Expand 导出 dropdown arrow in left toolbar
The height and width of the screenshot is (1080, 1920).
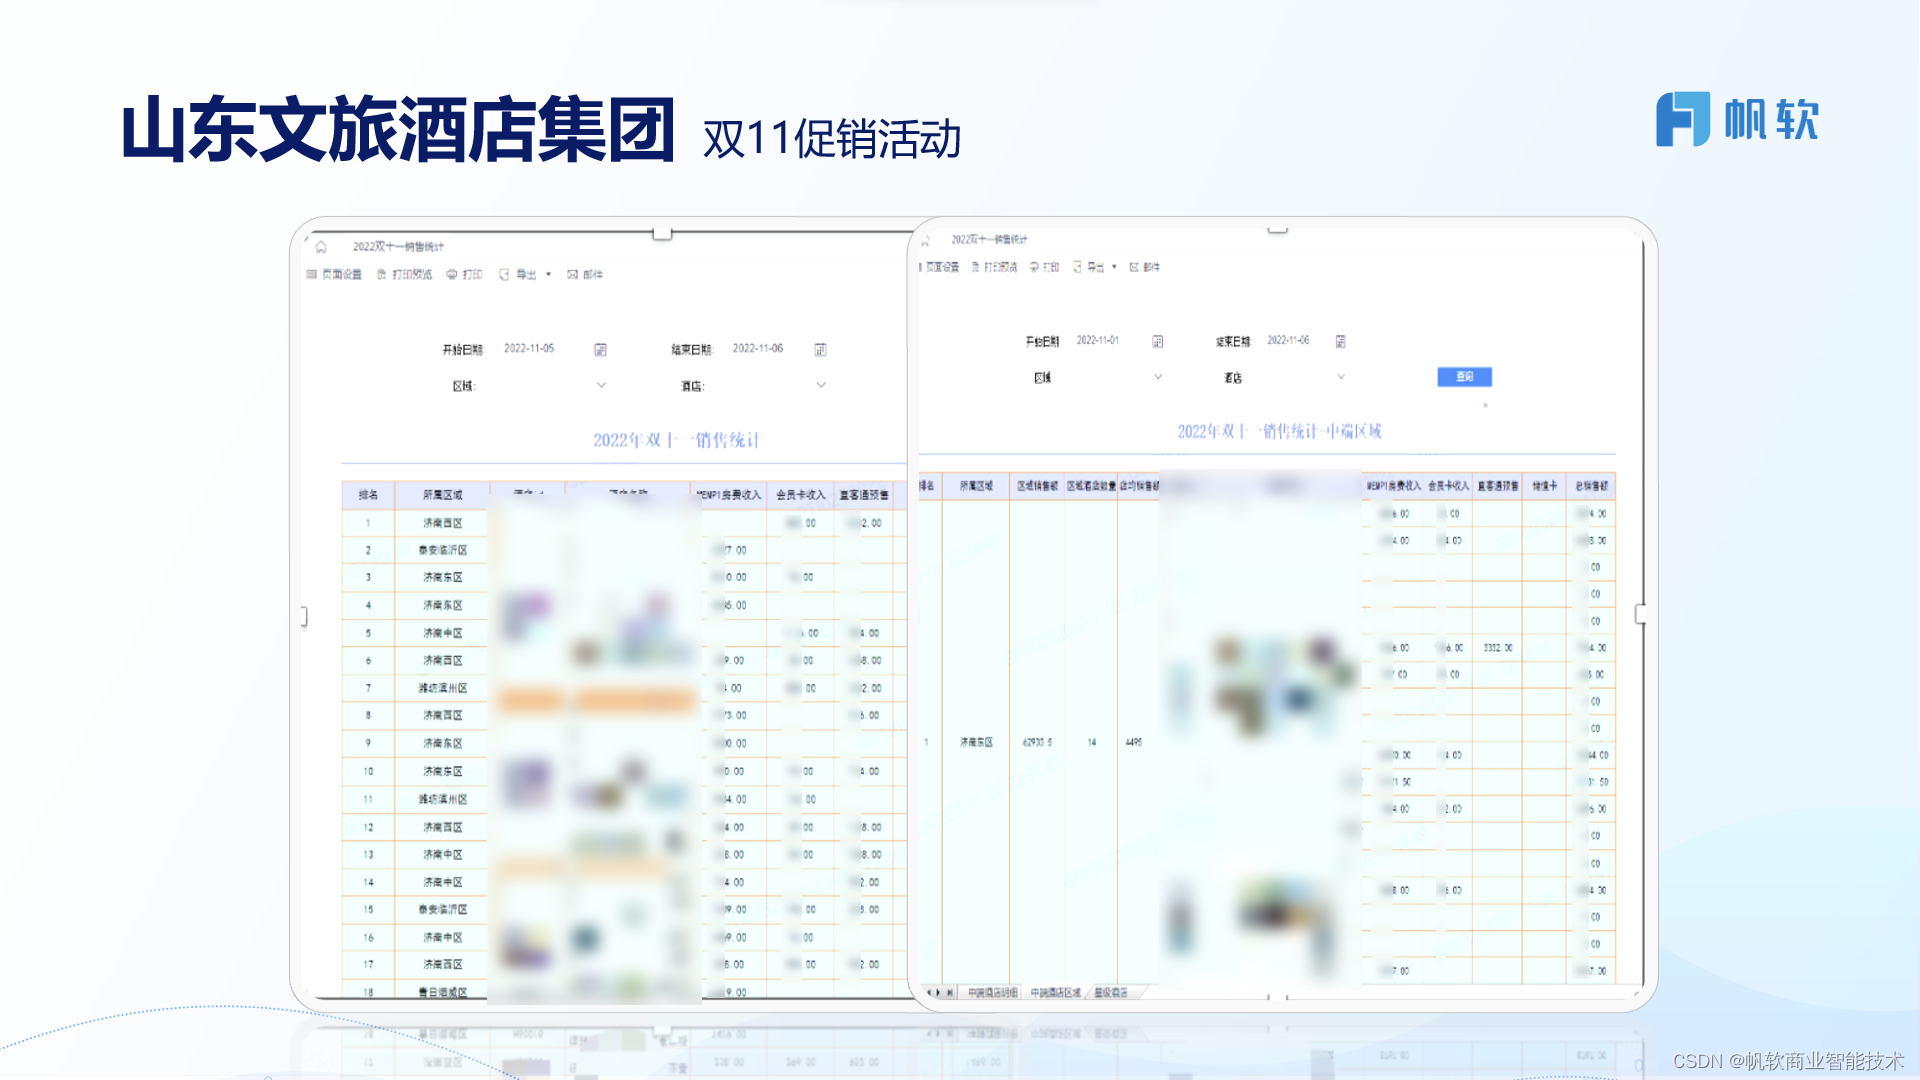click(x=548, y=274)
